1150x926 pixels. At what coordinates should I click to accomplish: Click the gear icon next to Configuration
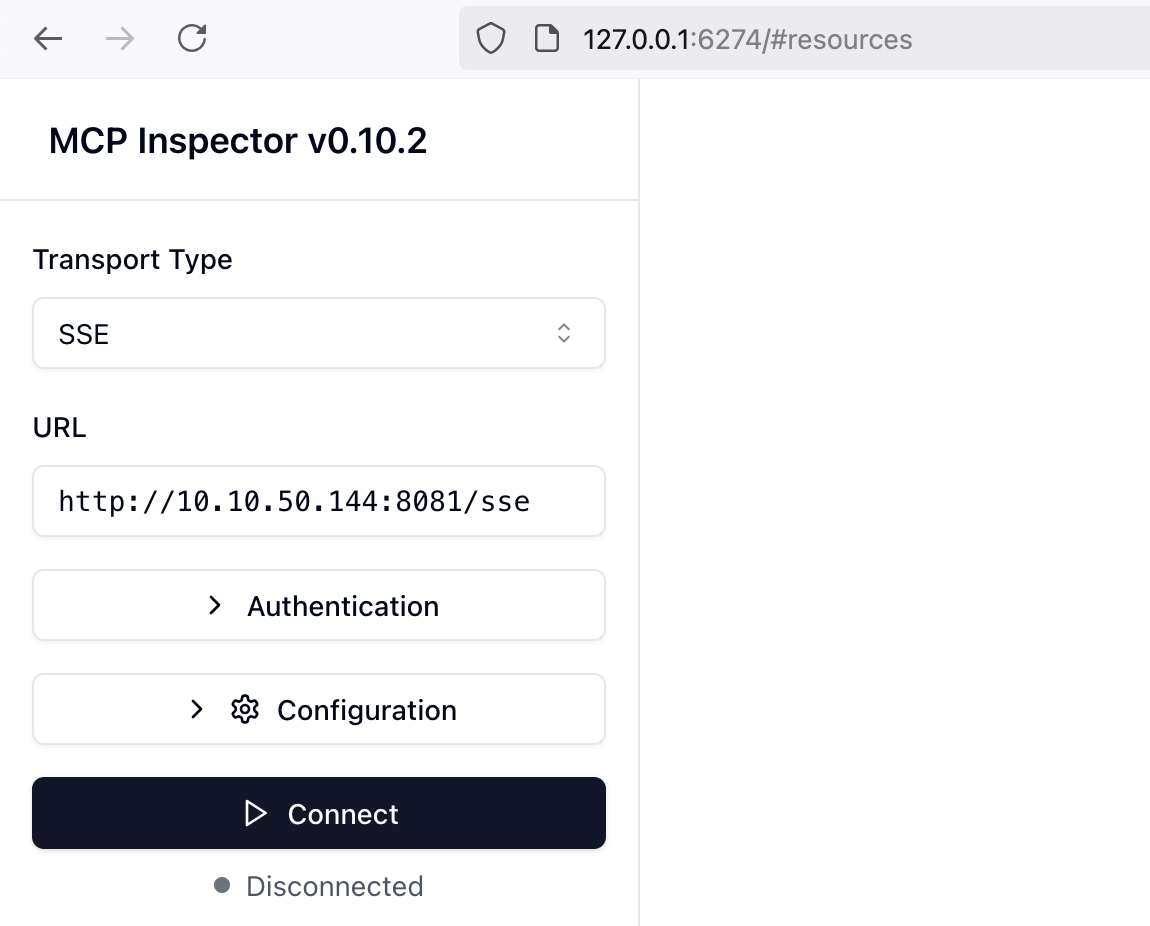tap(245, 710)
